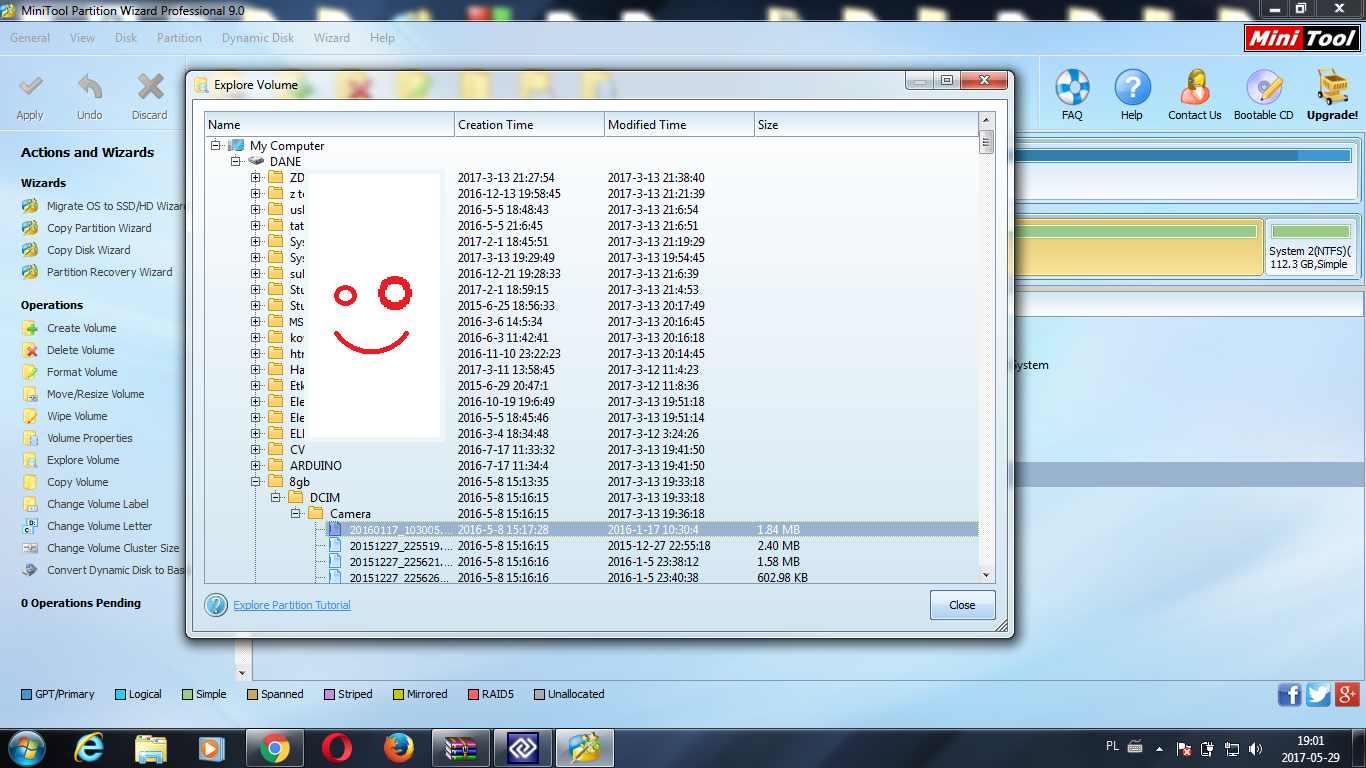The width and height of the screenshot is (1366, 768).
Task: Collapse the DCIM folder node
Action: (x=275, y=498)
